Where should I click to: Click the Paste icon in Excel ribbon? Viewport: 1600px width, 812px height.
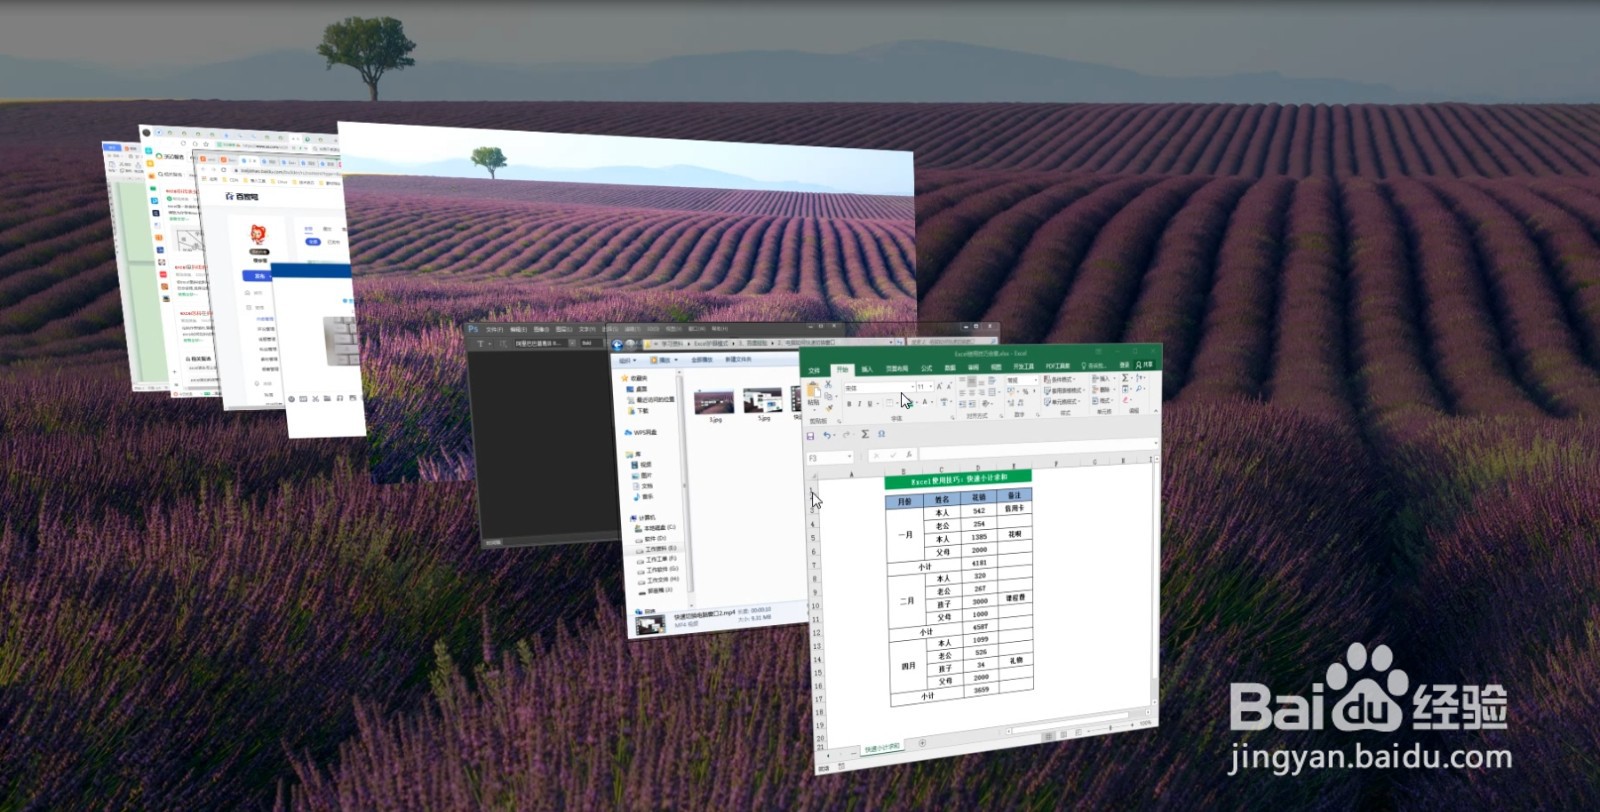(x=813, y=391)
